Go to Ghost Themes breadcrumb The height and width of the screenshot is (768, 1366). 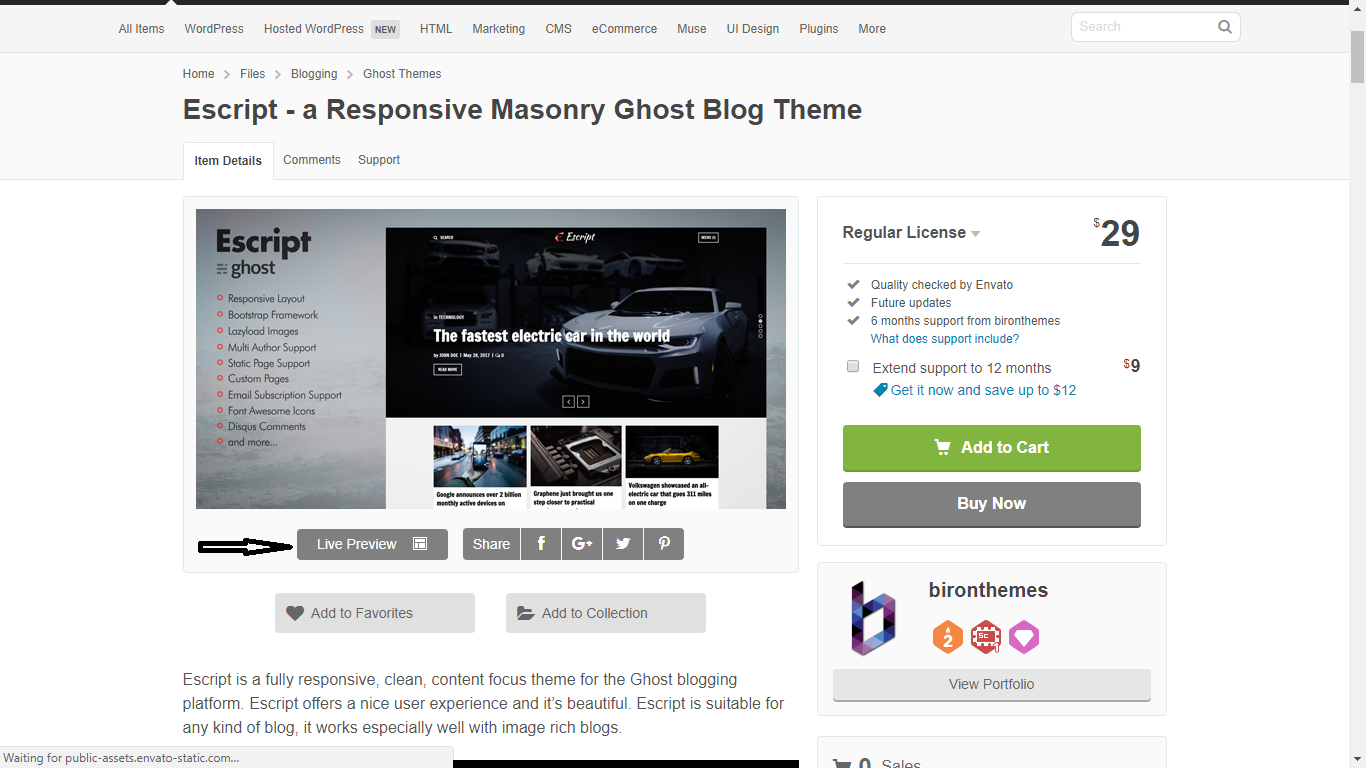point(402,74)
